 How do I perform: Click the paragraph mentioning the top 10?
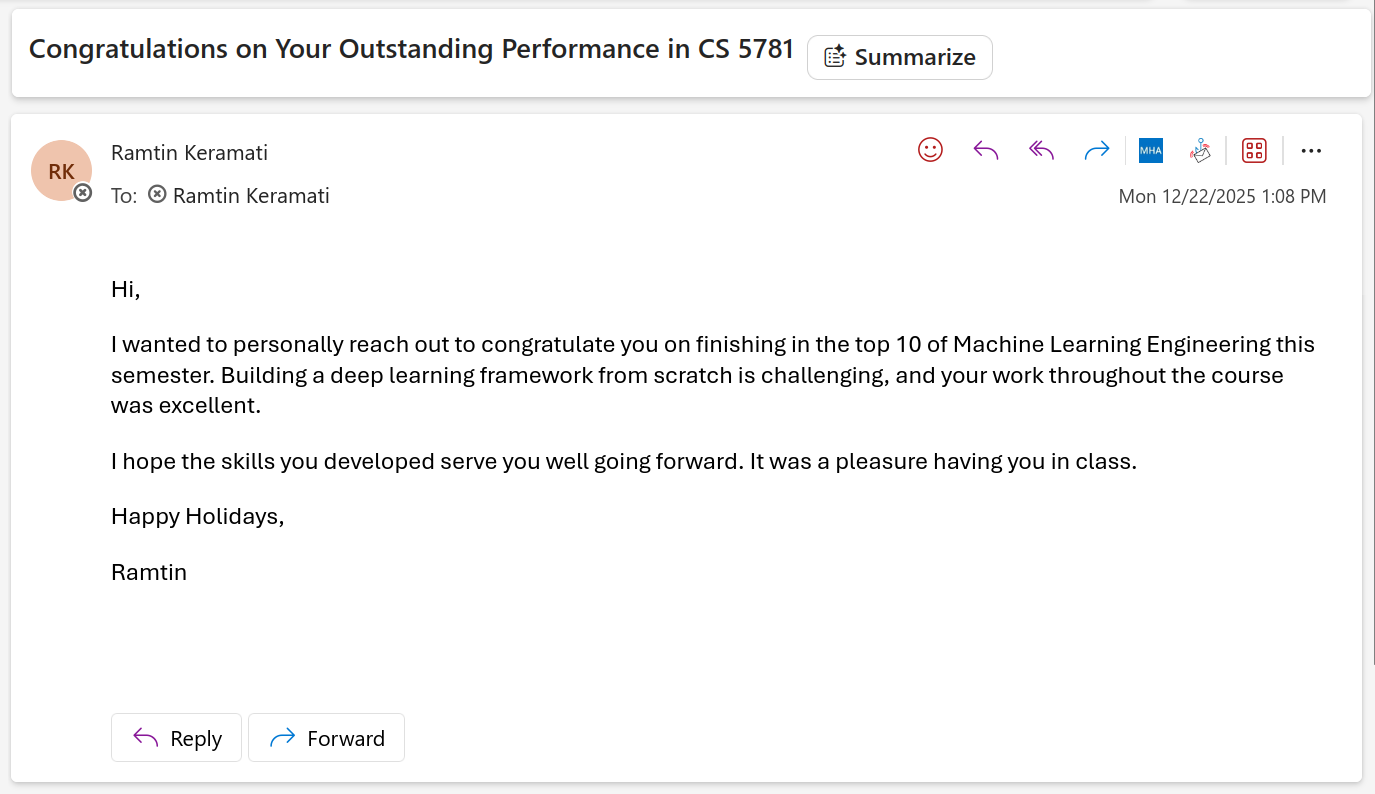712,375
